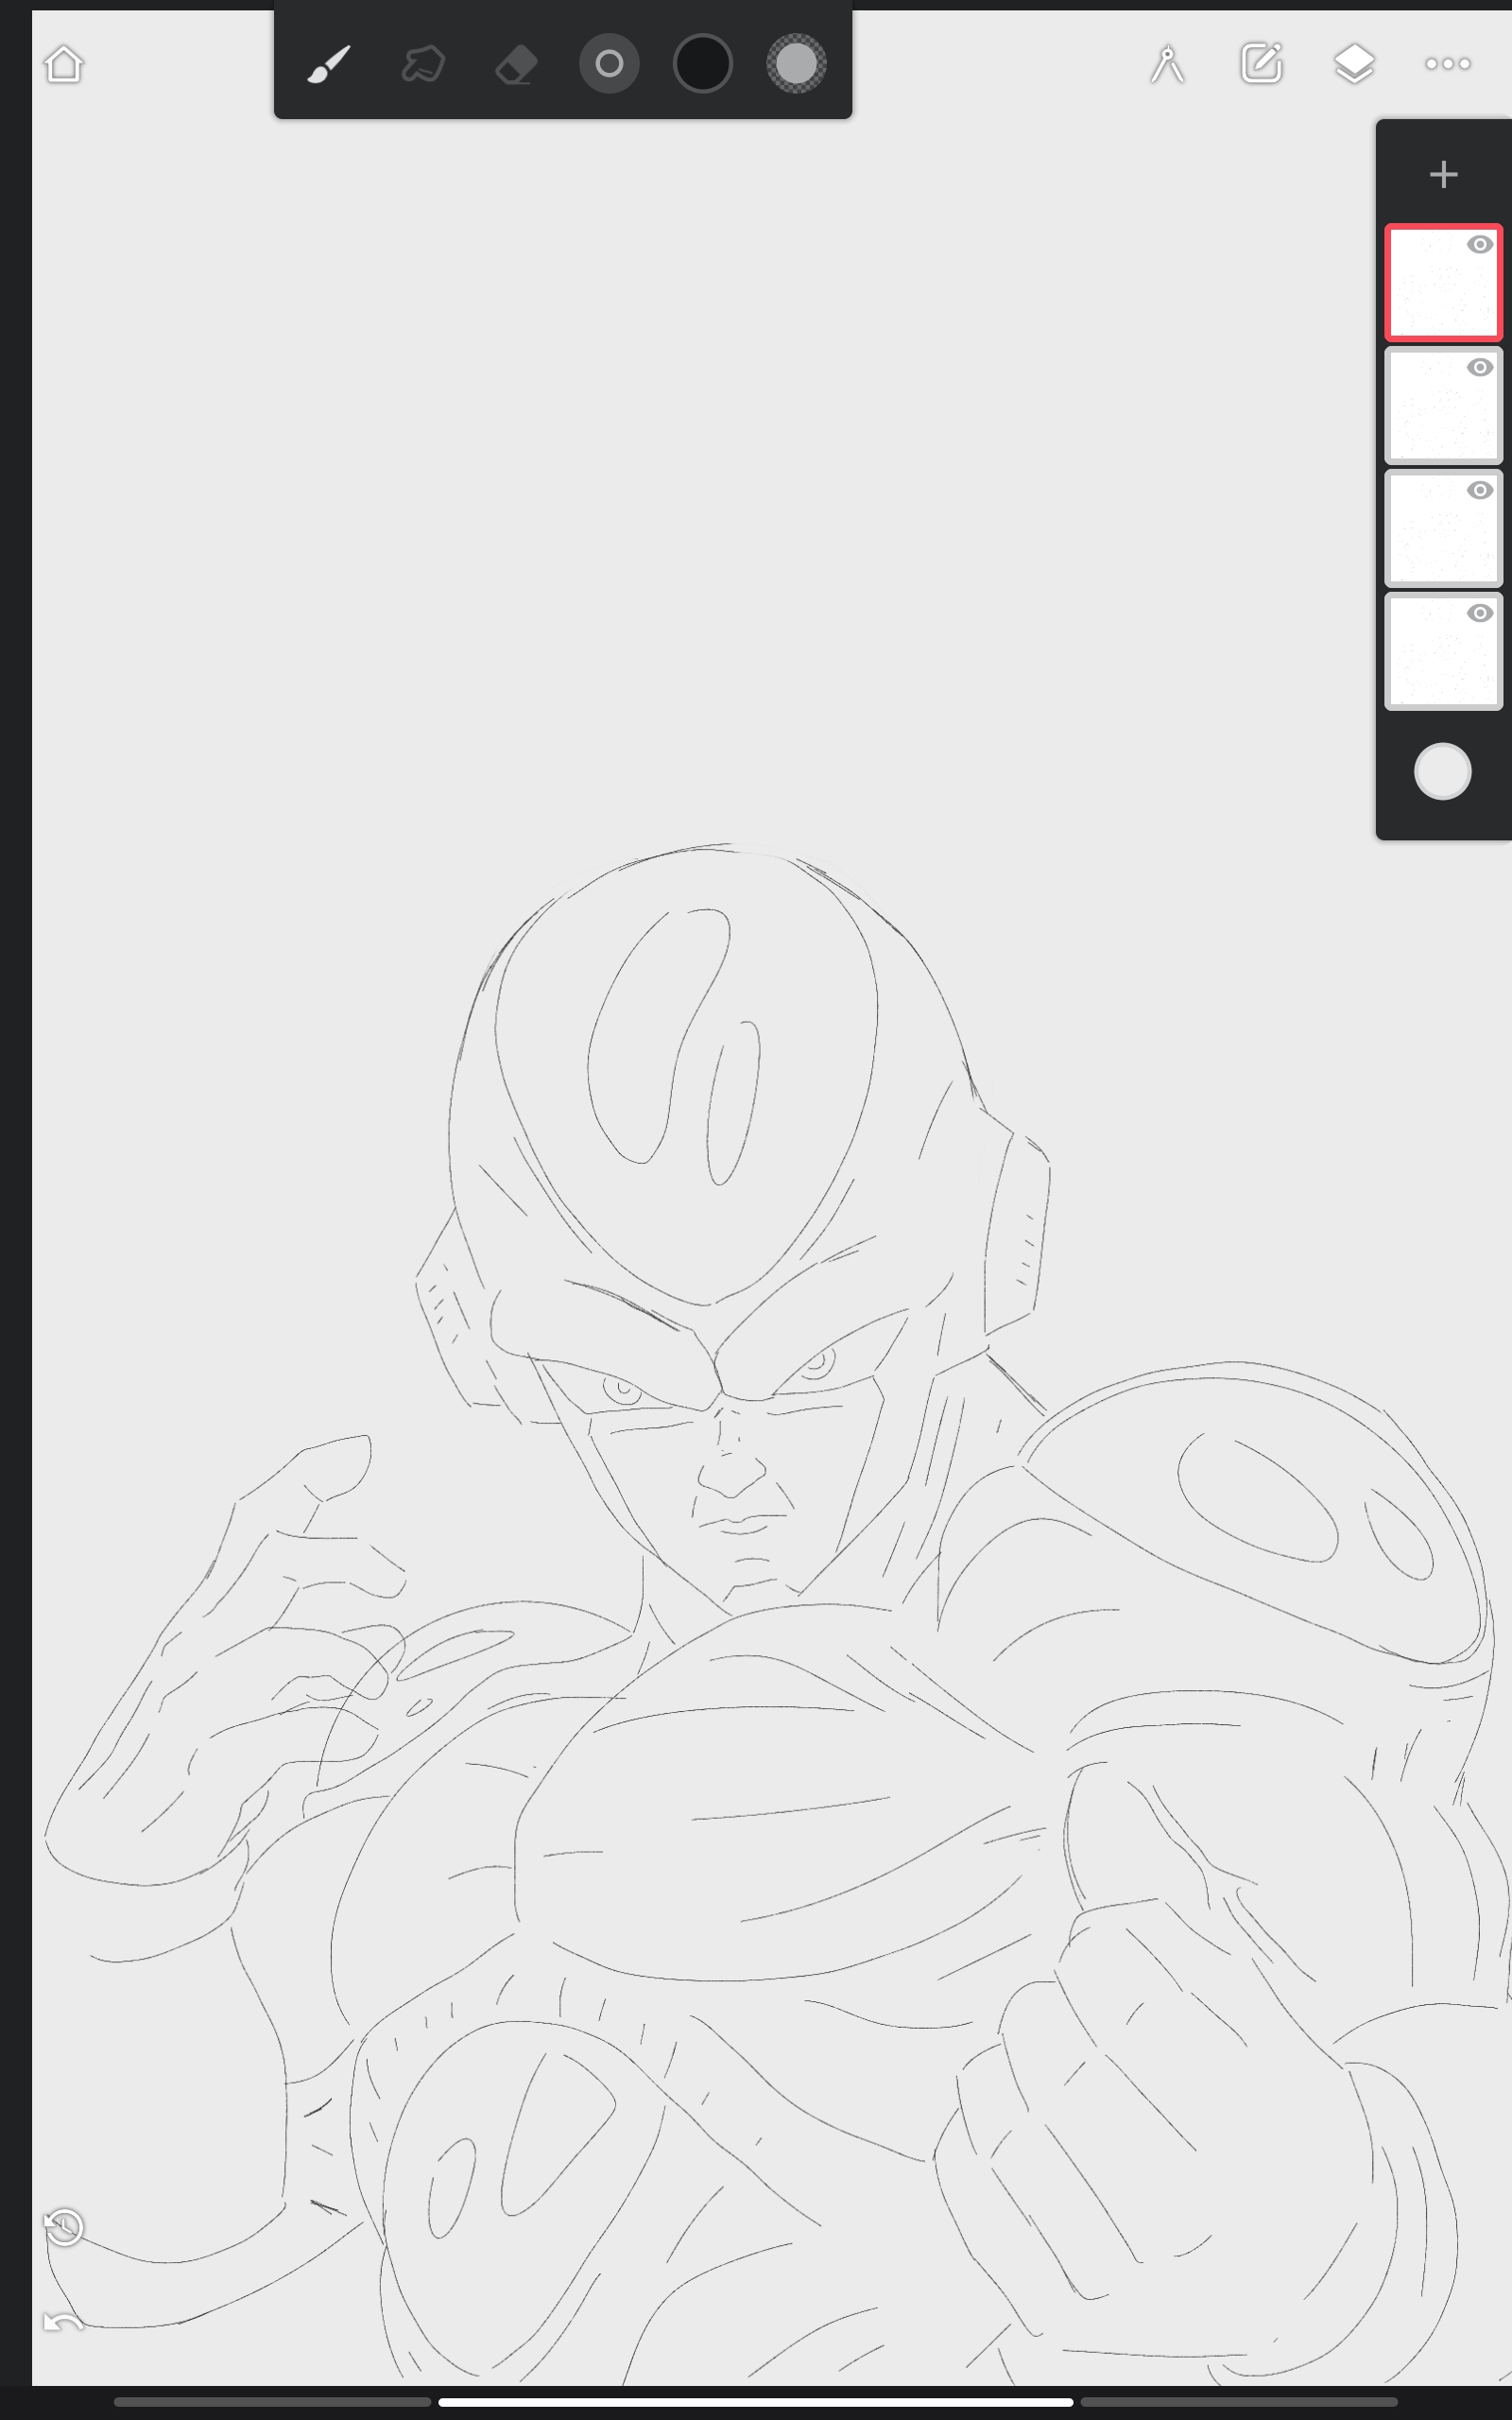Screen dimensions: 1512x2420
Task: Add a new layer with plus button
Action: 1443,175
